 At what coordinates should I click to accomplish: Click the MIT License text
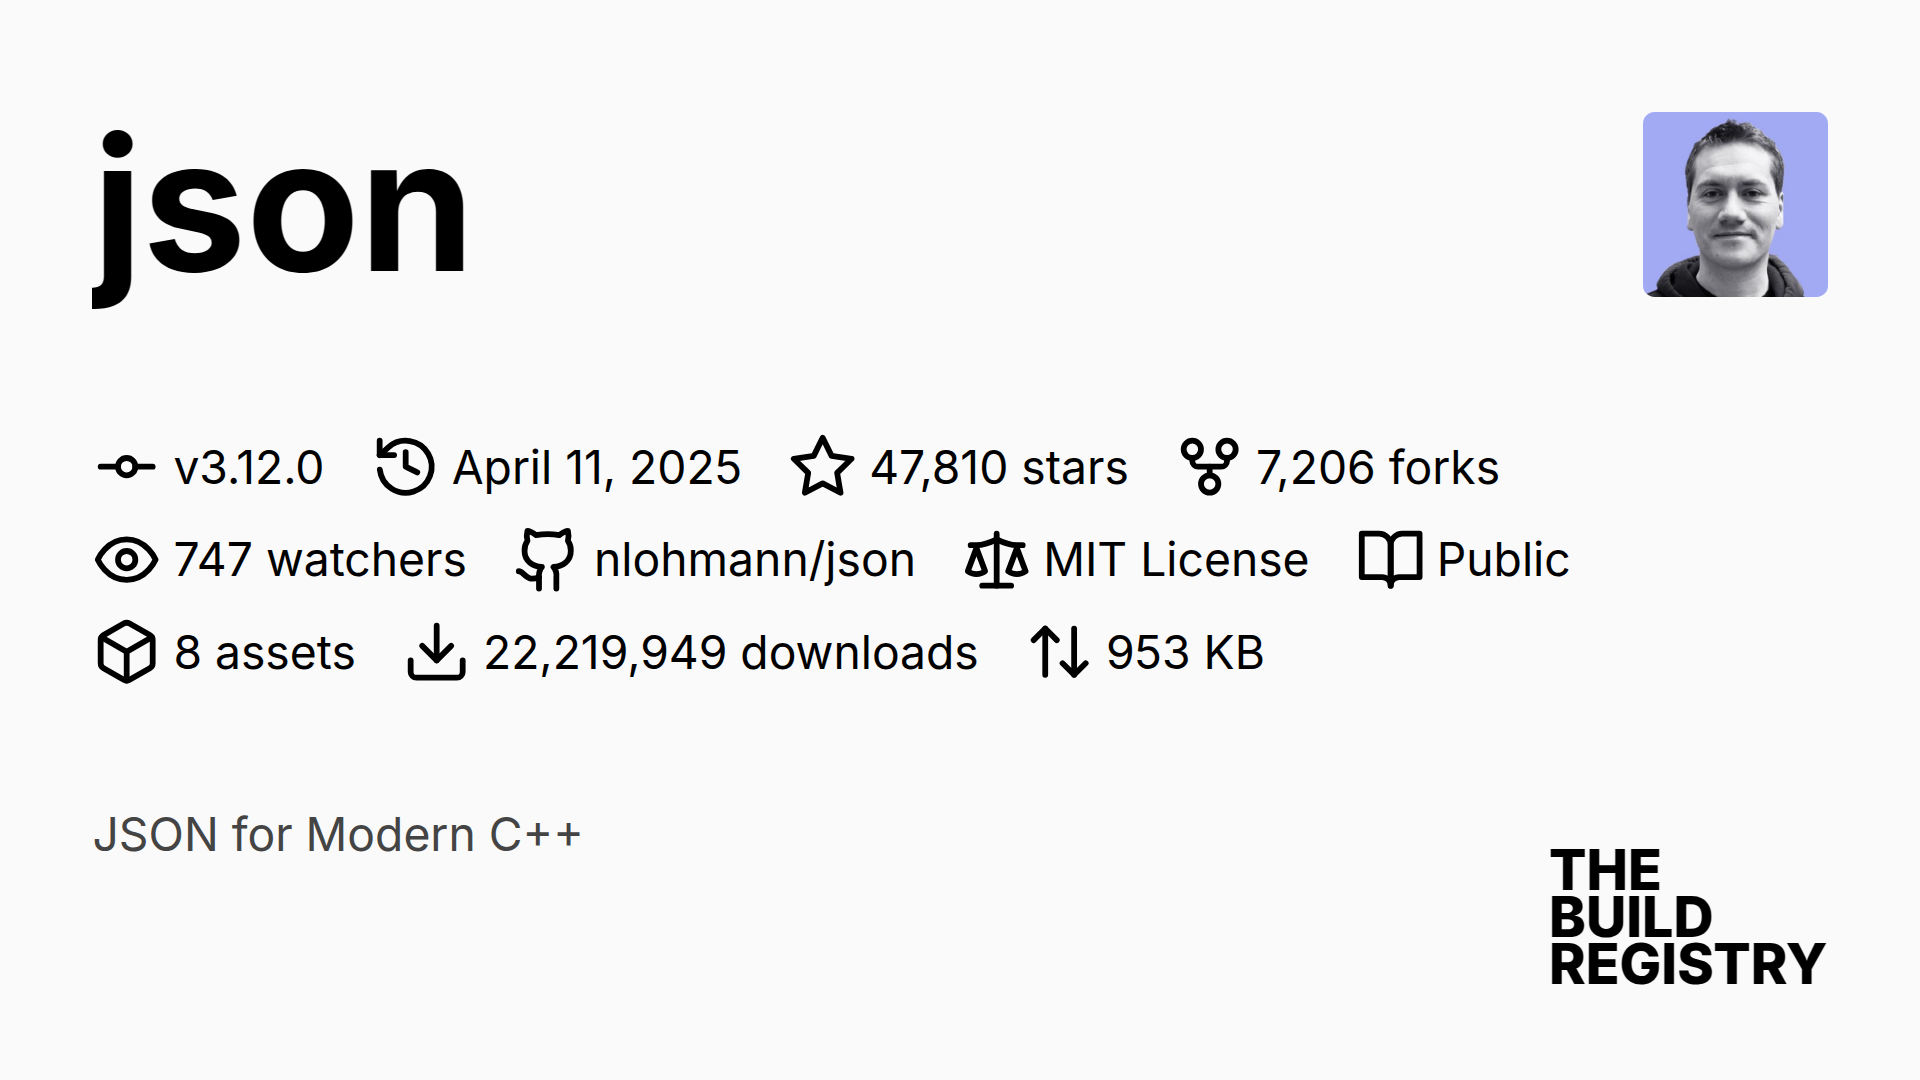point(1176,560)
